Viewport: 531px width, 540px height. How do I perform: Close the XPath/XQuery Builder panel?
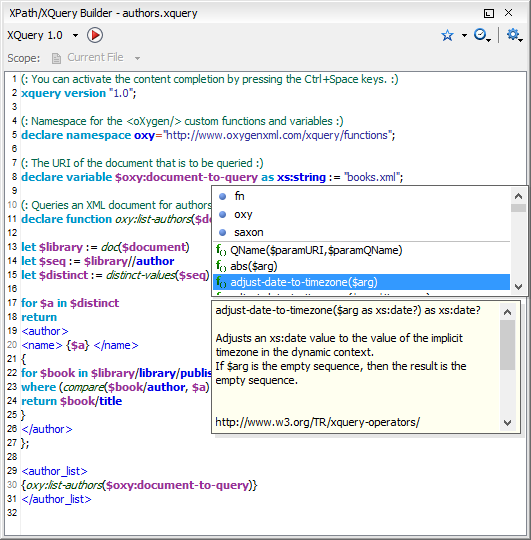[508, 13]
